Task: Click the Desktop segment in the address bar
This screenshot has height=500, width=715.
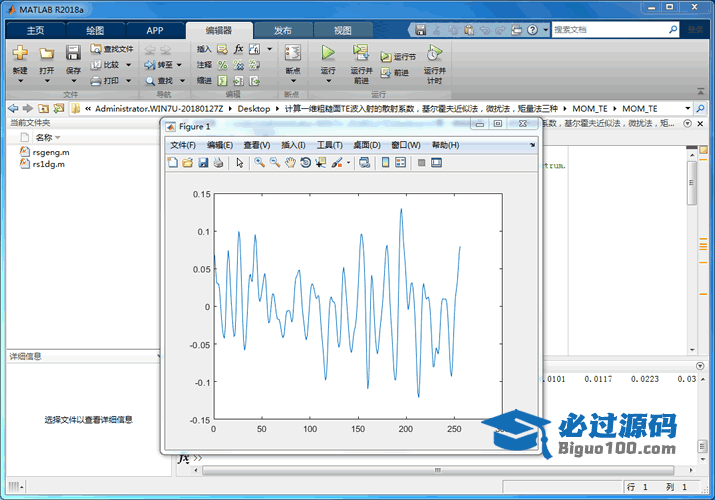Action: pyautogui.click(x=254, y=108)
